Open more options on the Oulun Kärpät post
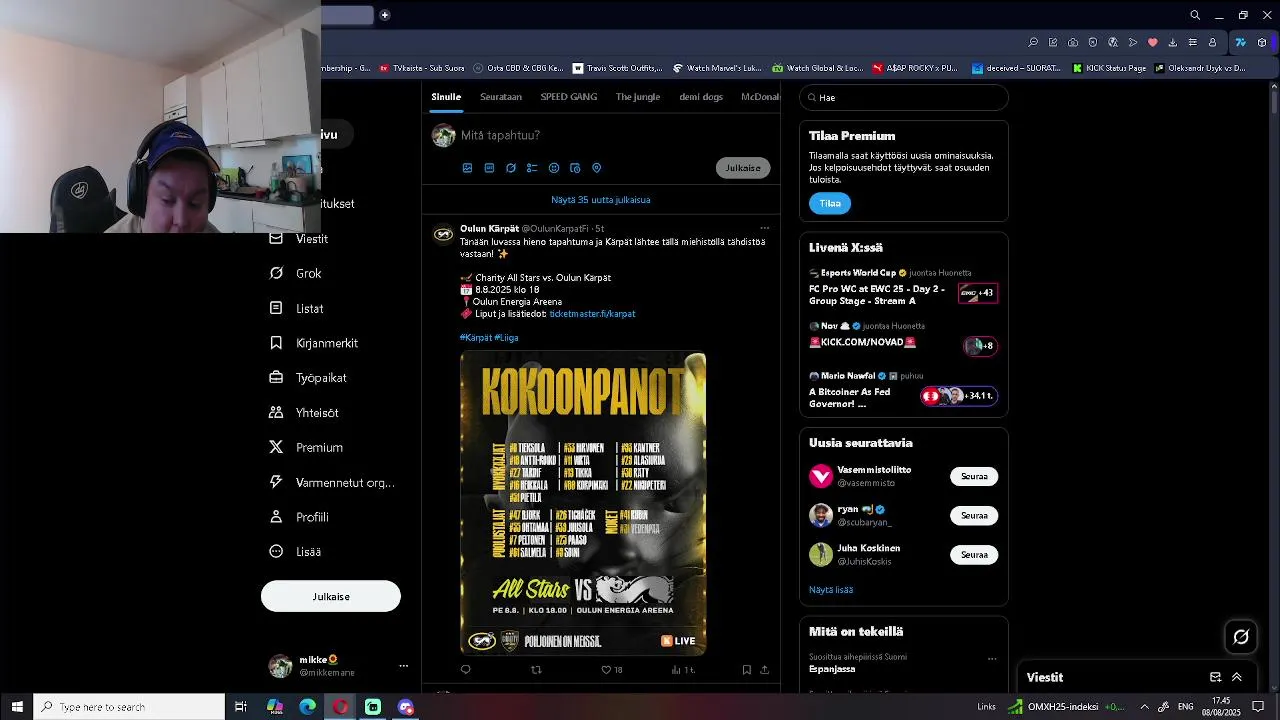This screenshot has height=720, width=1280. pos(765,228)
